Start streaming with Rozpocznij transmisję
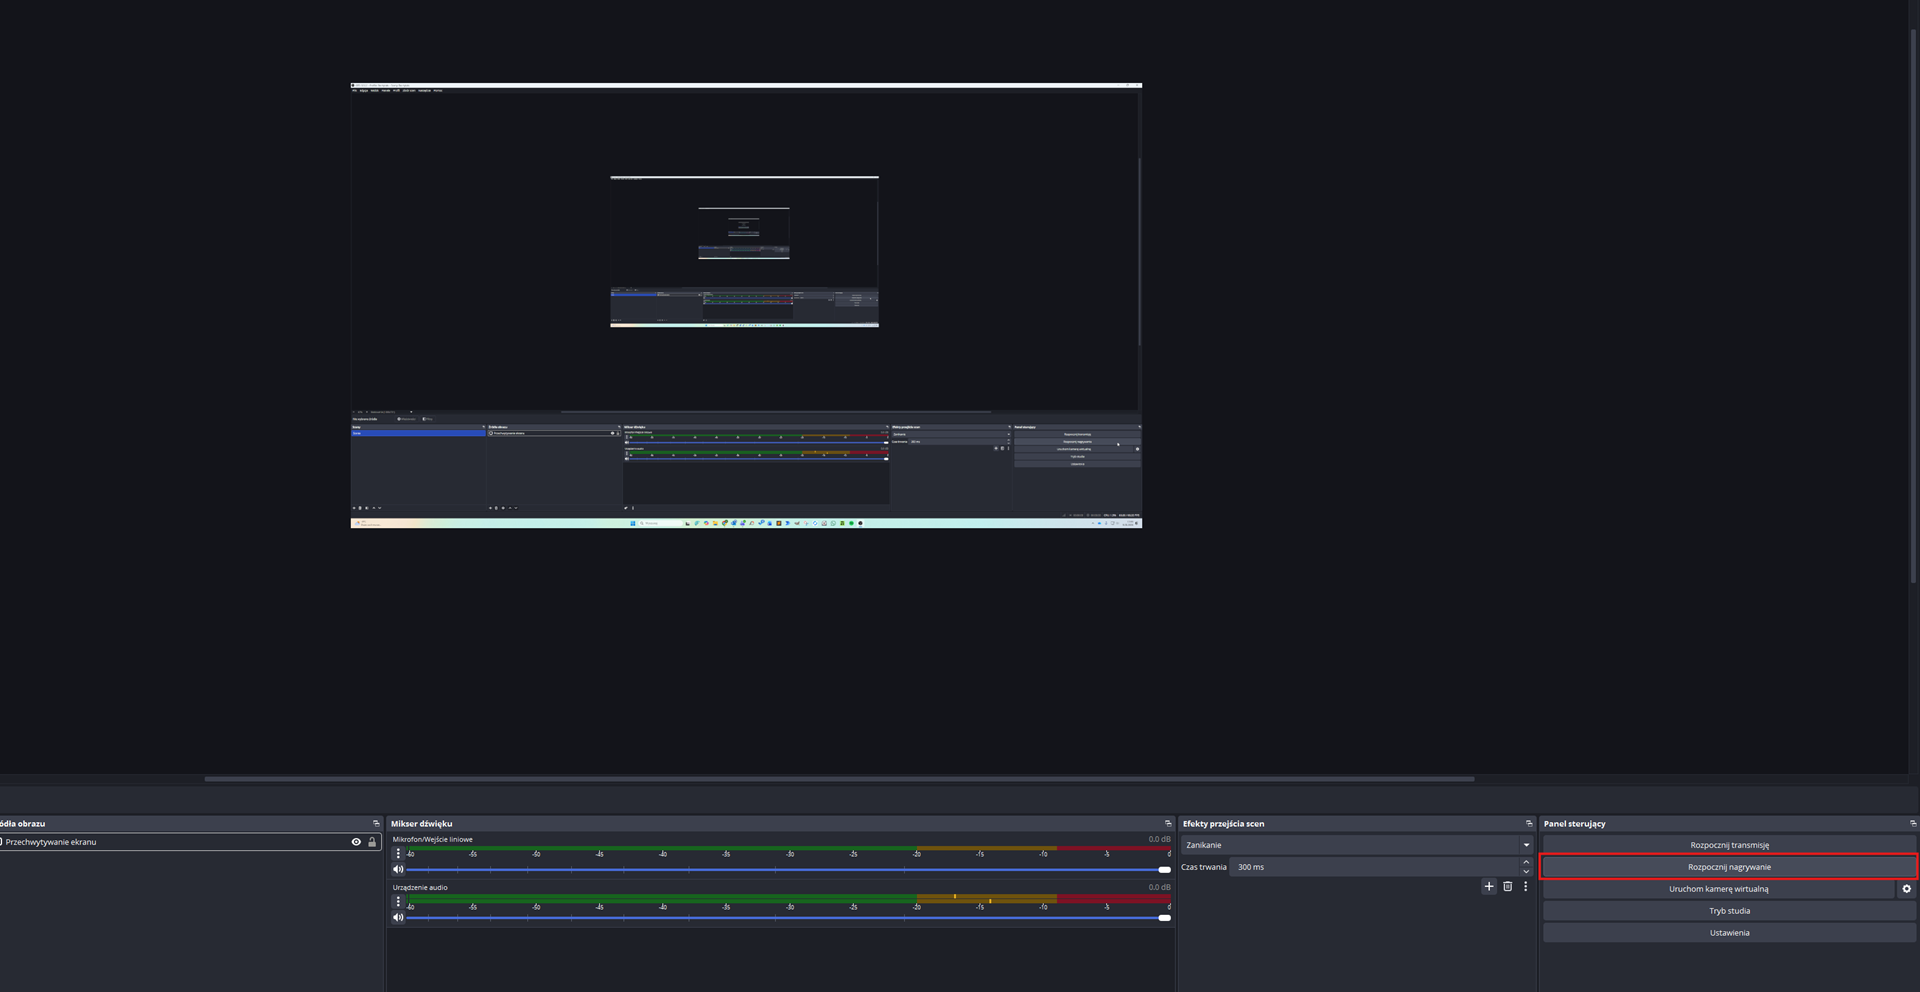This screenshot has width=1920, height=992. (x=1728, y=845)
